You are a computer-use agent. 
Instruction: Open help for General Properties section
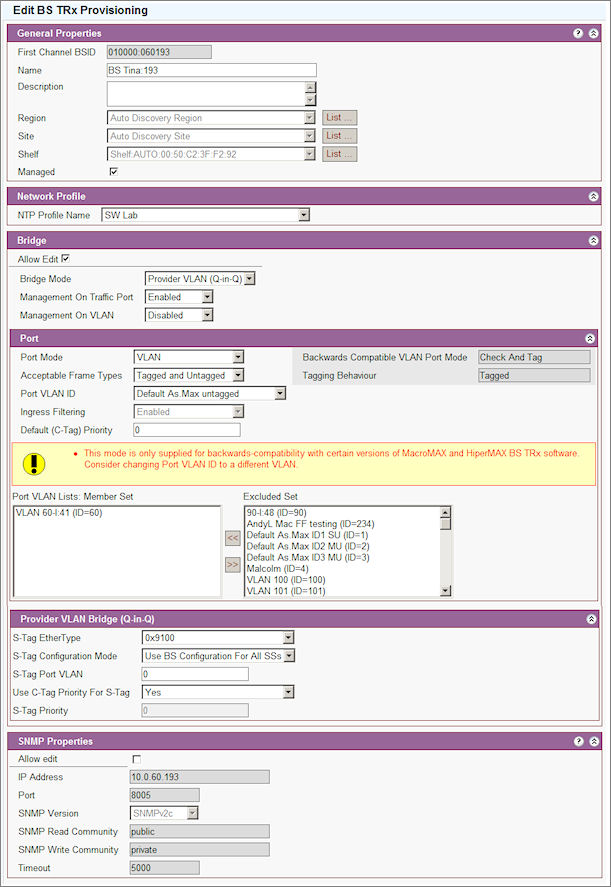click(578, 33)
